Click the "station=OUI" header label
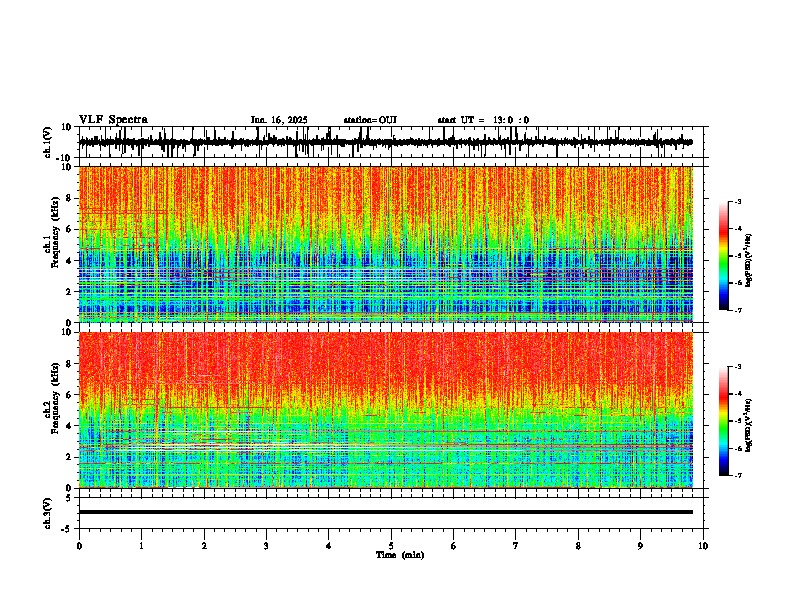Viewport: 792px width, 612px height. (x=370, y=120)
